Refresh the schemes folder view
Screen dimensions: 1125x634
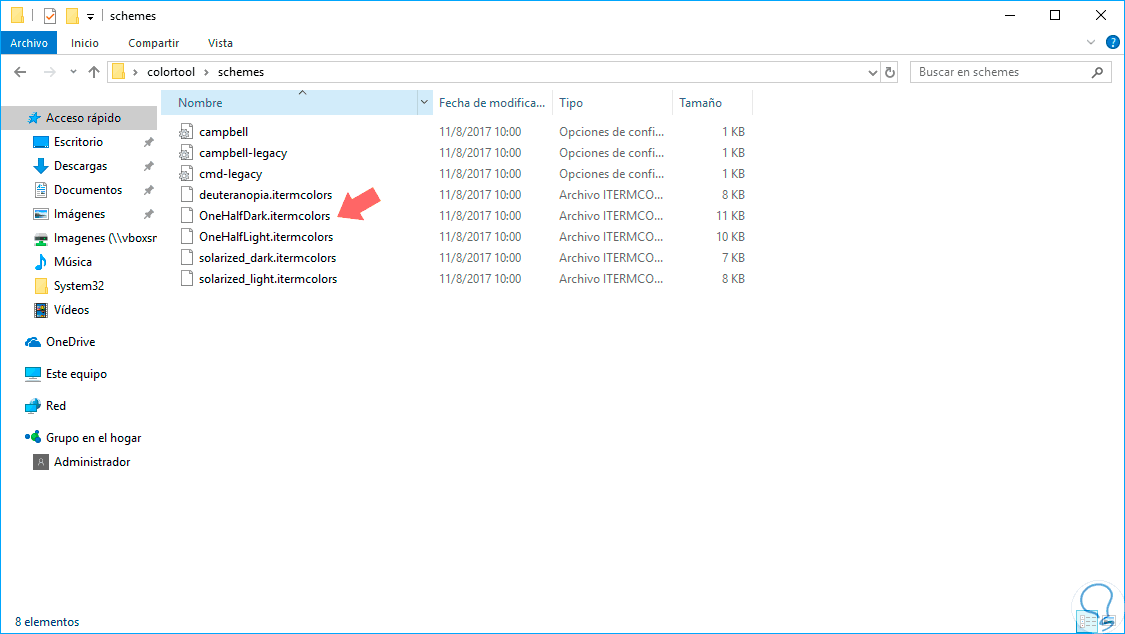coord(890,72)
